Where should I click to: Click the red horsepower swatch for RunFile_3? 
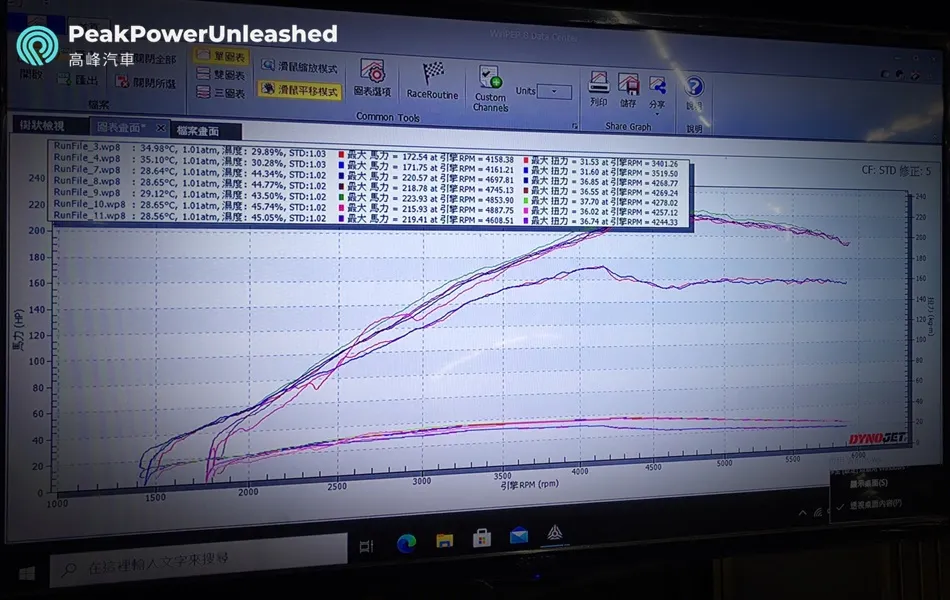(341, 155)
